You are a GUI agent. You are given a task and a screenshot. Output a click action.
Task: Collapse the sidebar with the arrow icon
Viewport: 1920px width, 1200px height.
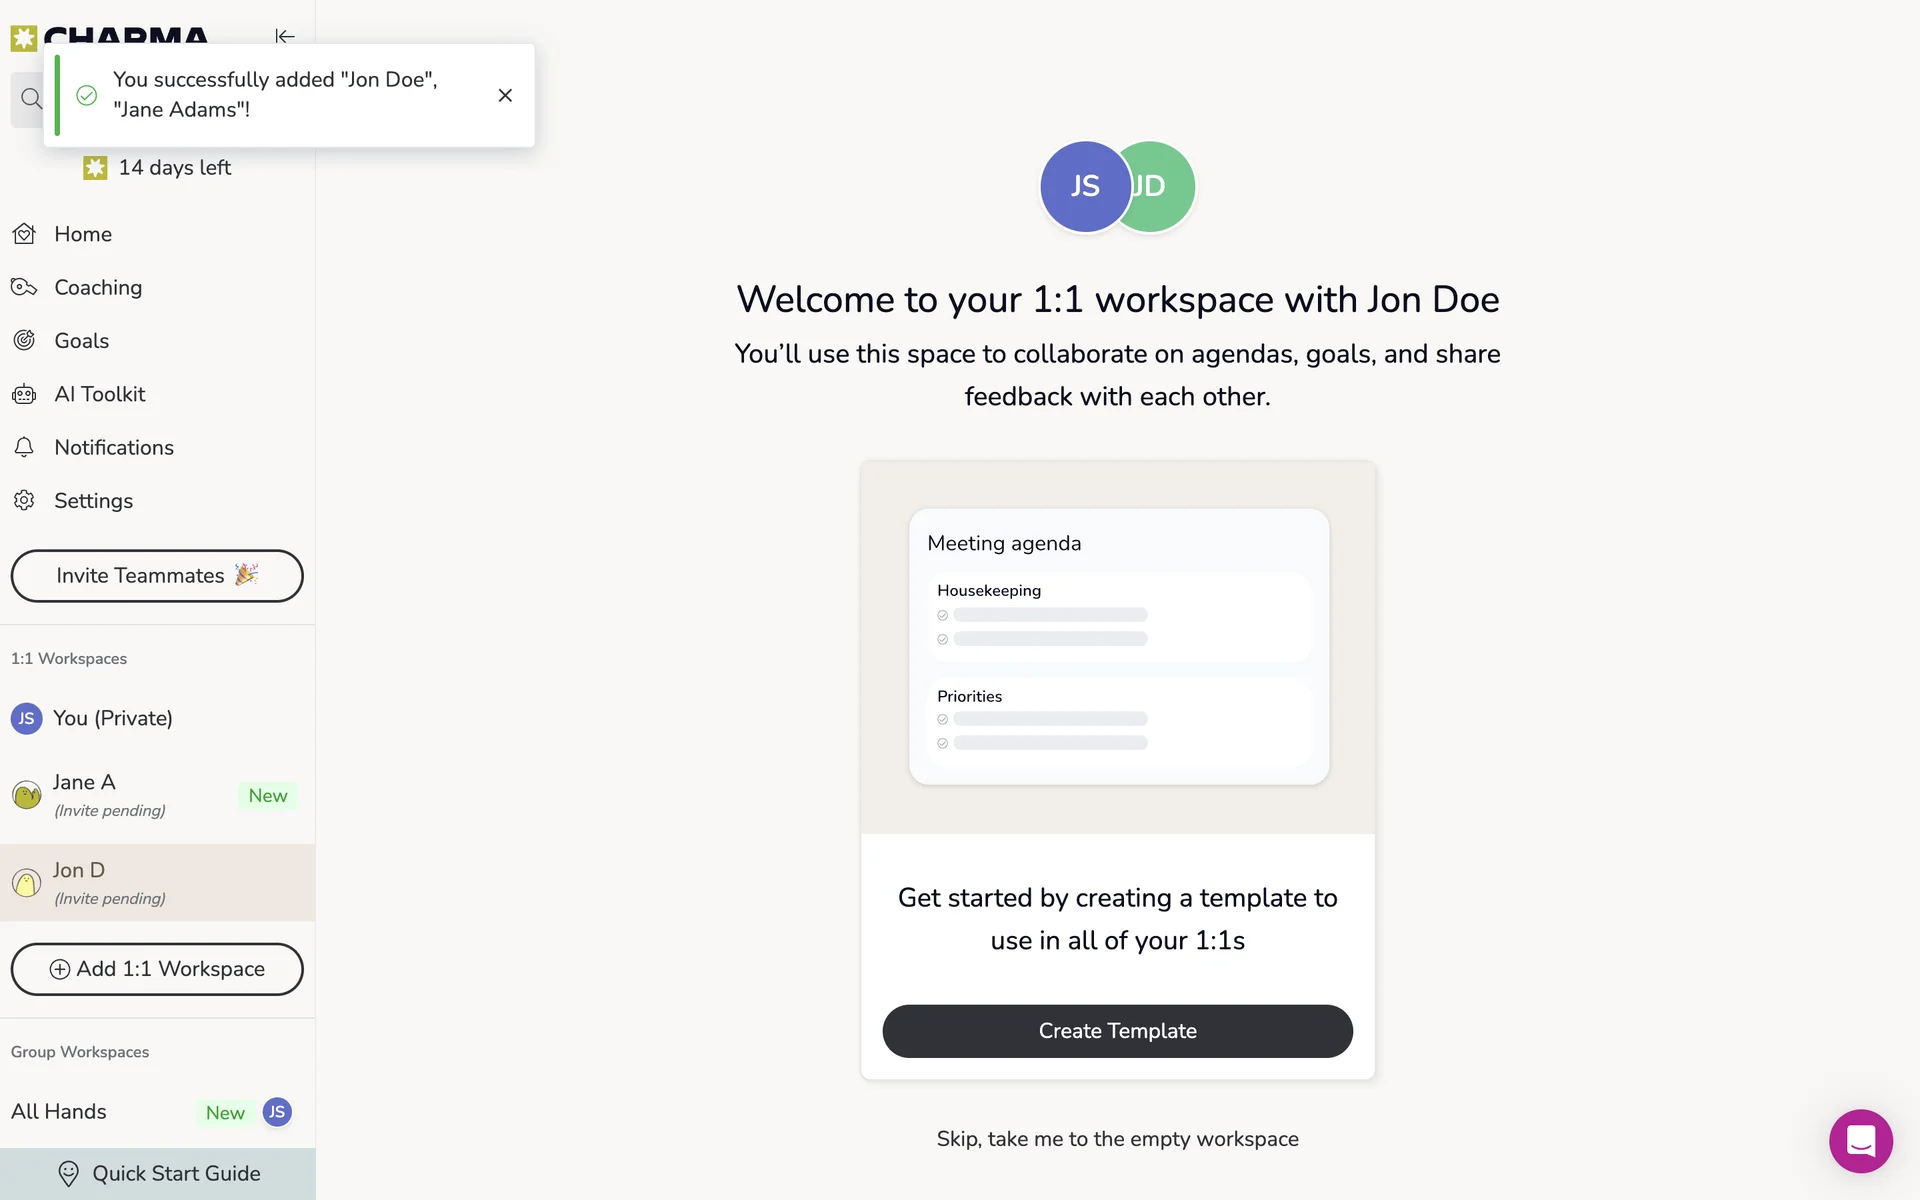click(x=285, y=36)
